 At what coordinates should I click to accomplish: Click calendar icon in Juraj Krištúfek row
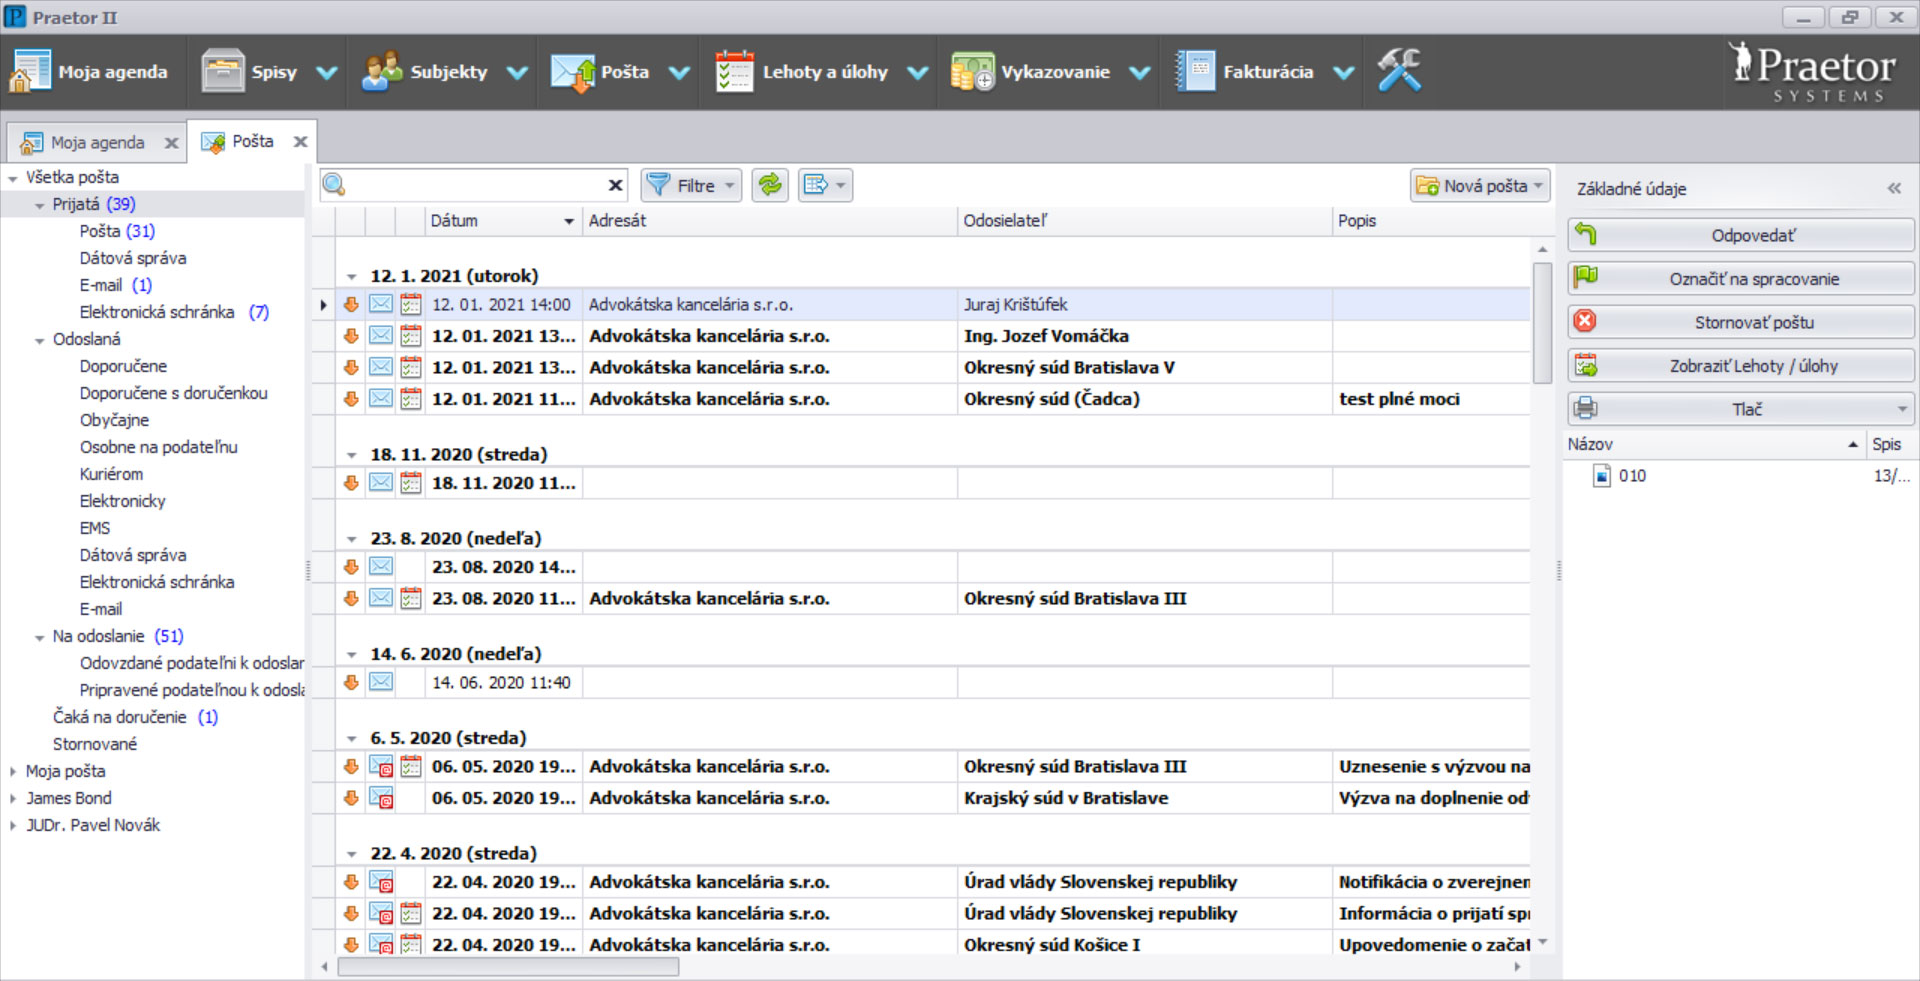coord(410,305)
